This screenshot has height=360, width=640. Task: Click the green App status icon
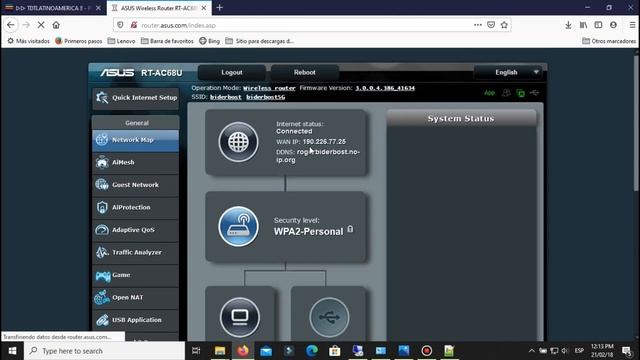[489, 93]
